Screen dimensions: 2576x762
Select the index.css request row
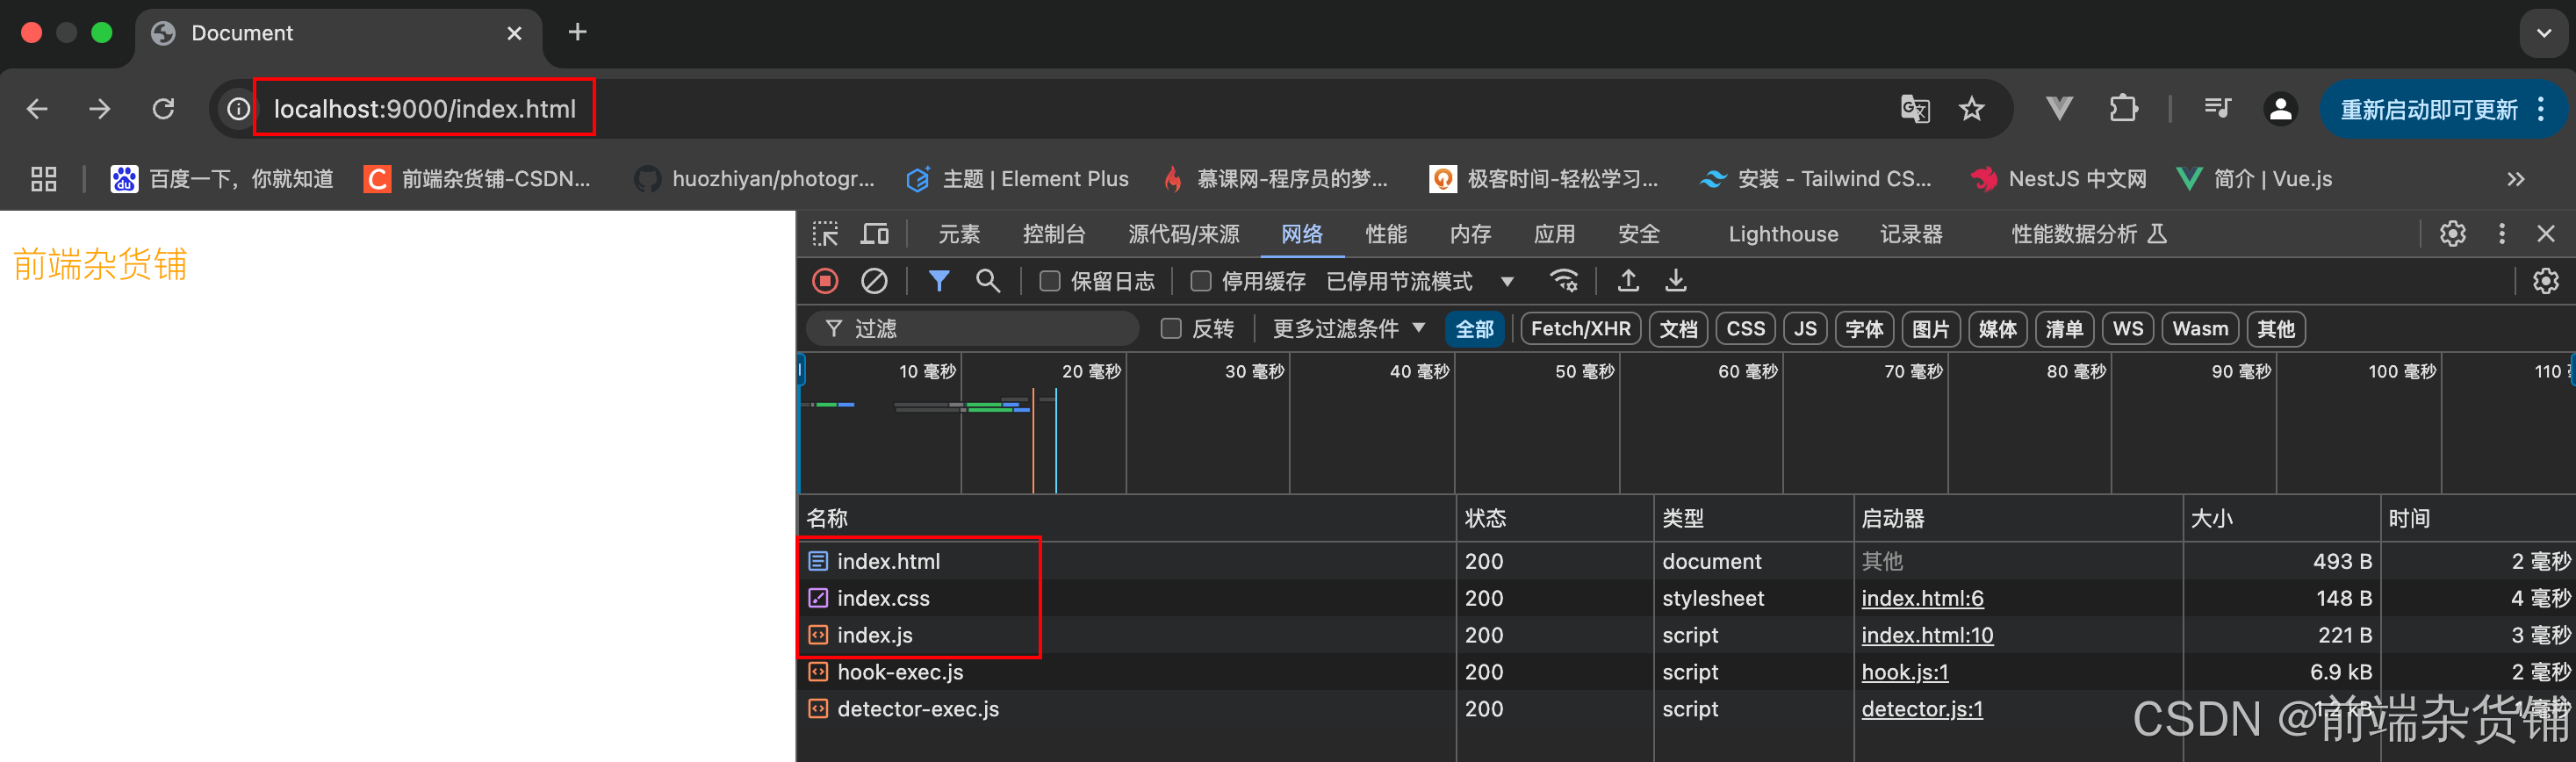click(x=1686, y=598)
